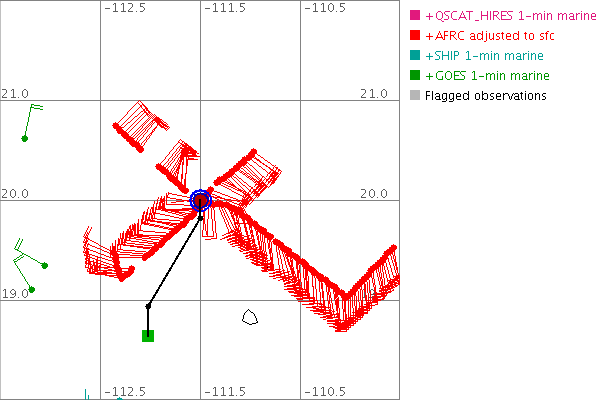Click the small black island outline
Image resolution: width=600 pixels, height=400 pixels.
250,318
